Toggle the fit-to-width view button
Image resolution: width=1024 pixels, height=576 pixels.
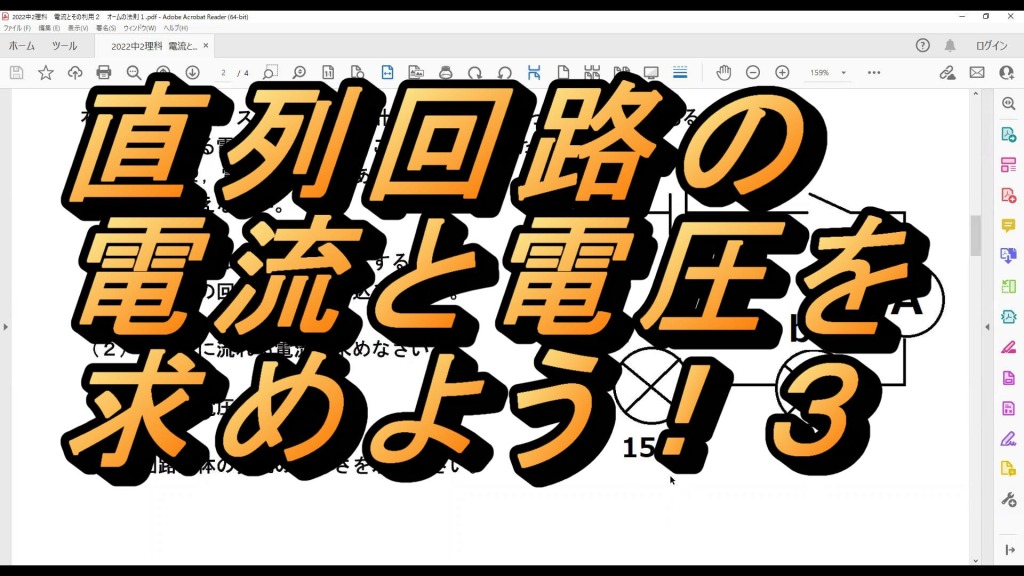[x=387, y=73]
